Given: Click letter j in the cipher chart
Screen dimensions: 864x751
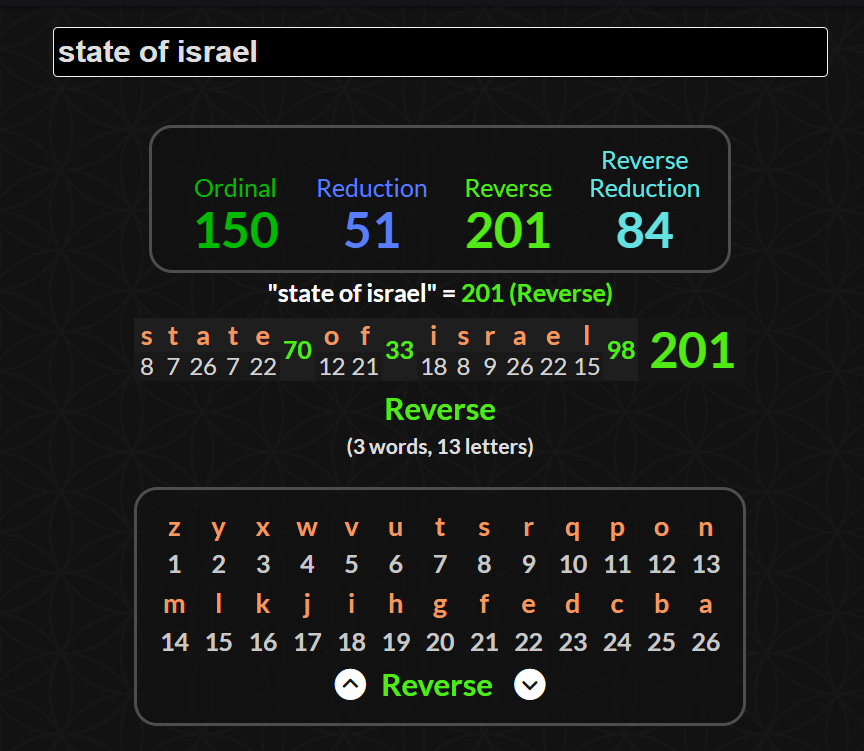Looking at the screenshot, I should click(x=307, y=605).
